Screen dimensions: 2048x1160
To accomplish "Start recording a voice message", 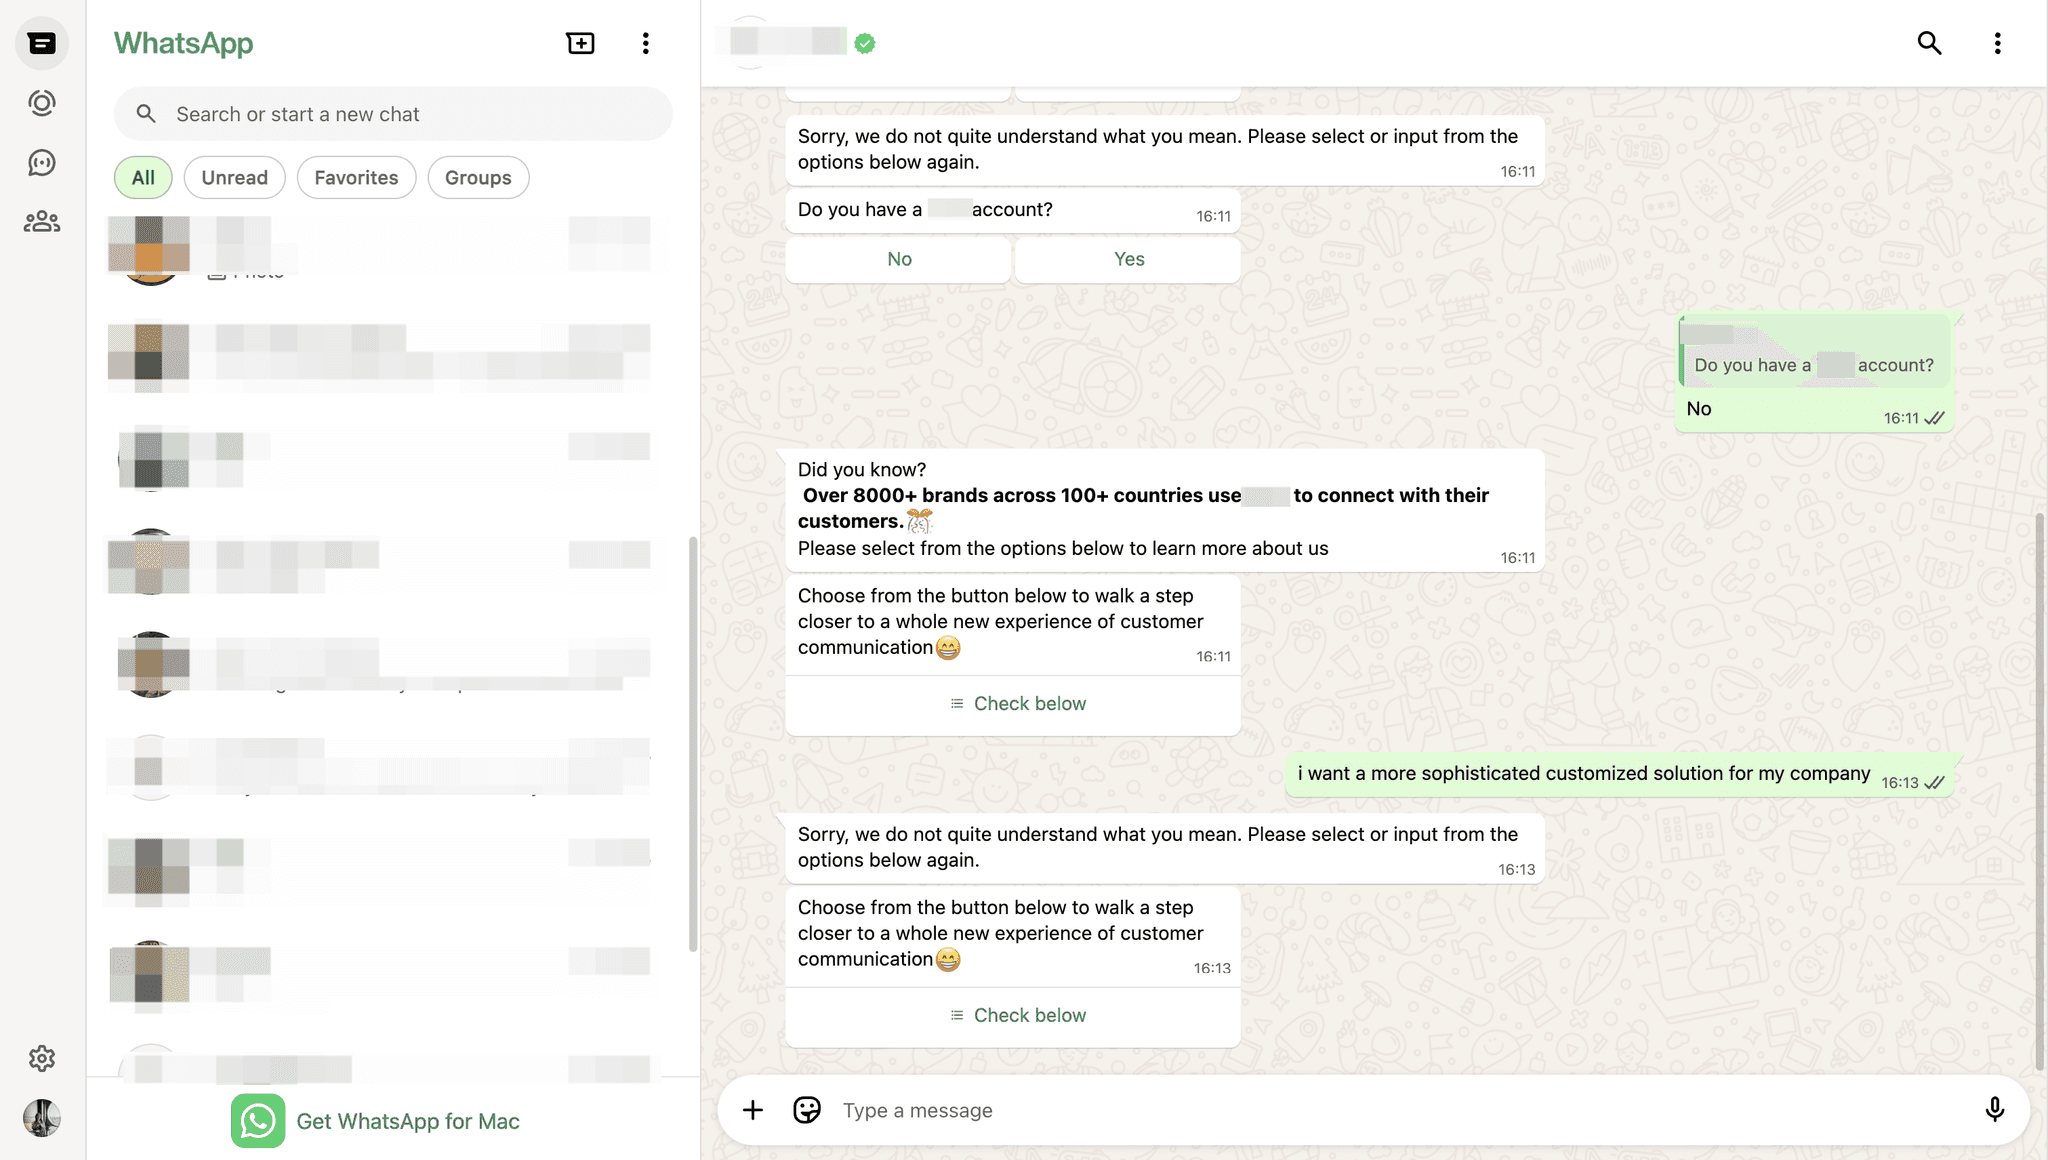I will [x=1995, y=1110].
